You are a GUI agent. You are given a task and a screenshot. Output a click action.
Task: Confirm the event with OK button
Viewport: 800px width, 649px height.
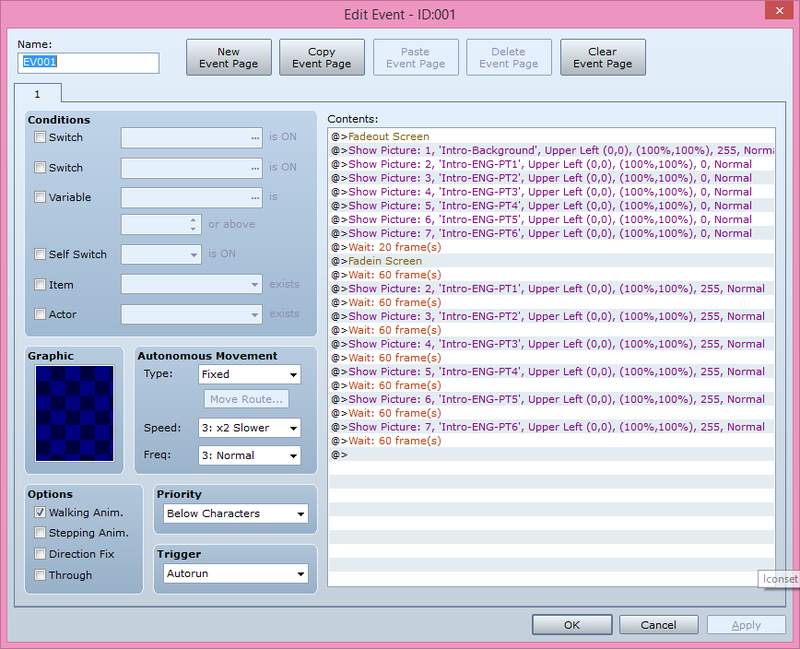click(571, 625)
